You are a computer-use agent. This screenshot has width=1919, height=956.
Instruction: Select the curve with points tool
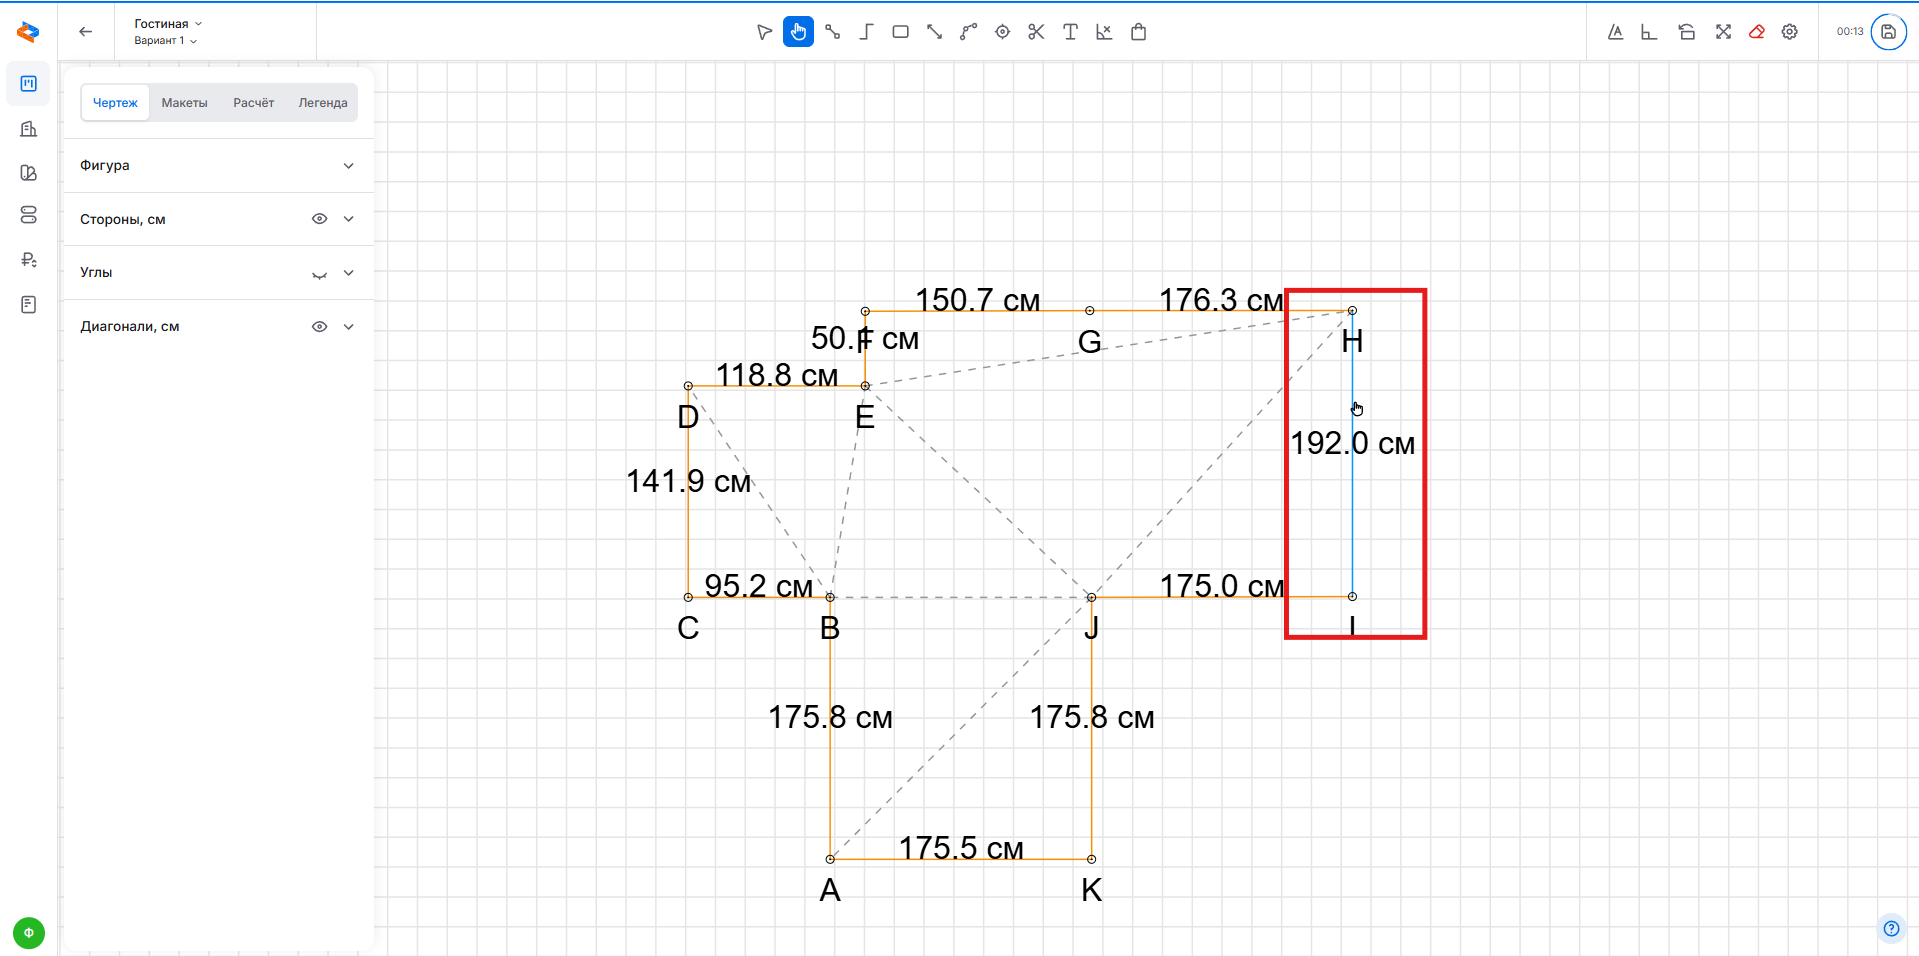tap(968, 32)
